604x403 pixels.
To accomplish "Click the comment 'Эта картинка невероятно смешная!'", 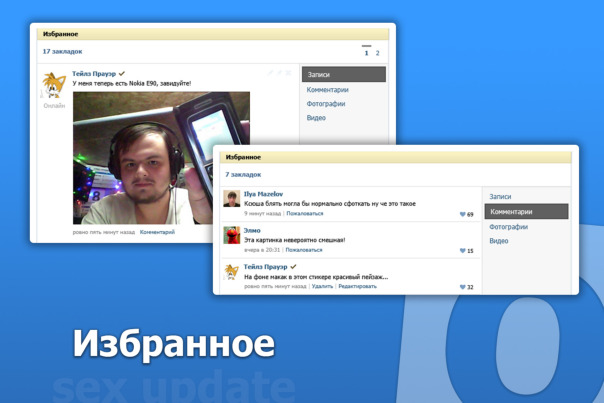I will pos(295,240).
